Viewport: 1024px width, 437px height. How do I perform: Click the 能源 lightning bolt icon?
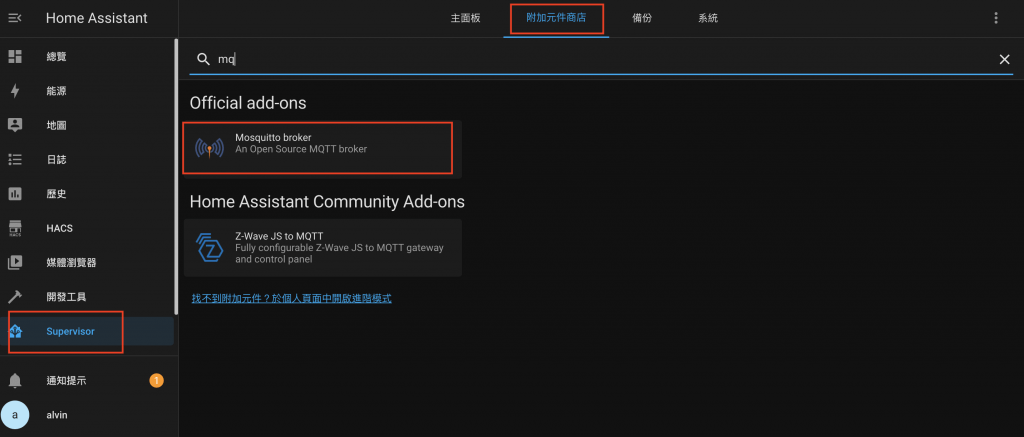tap(15, 91)
